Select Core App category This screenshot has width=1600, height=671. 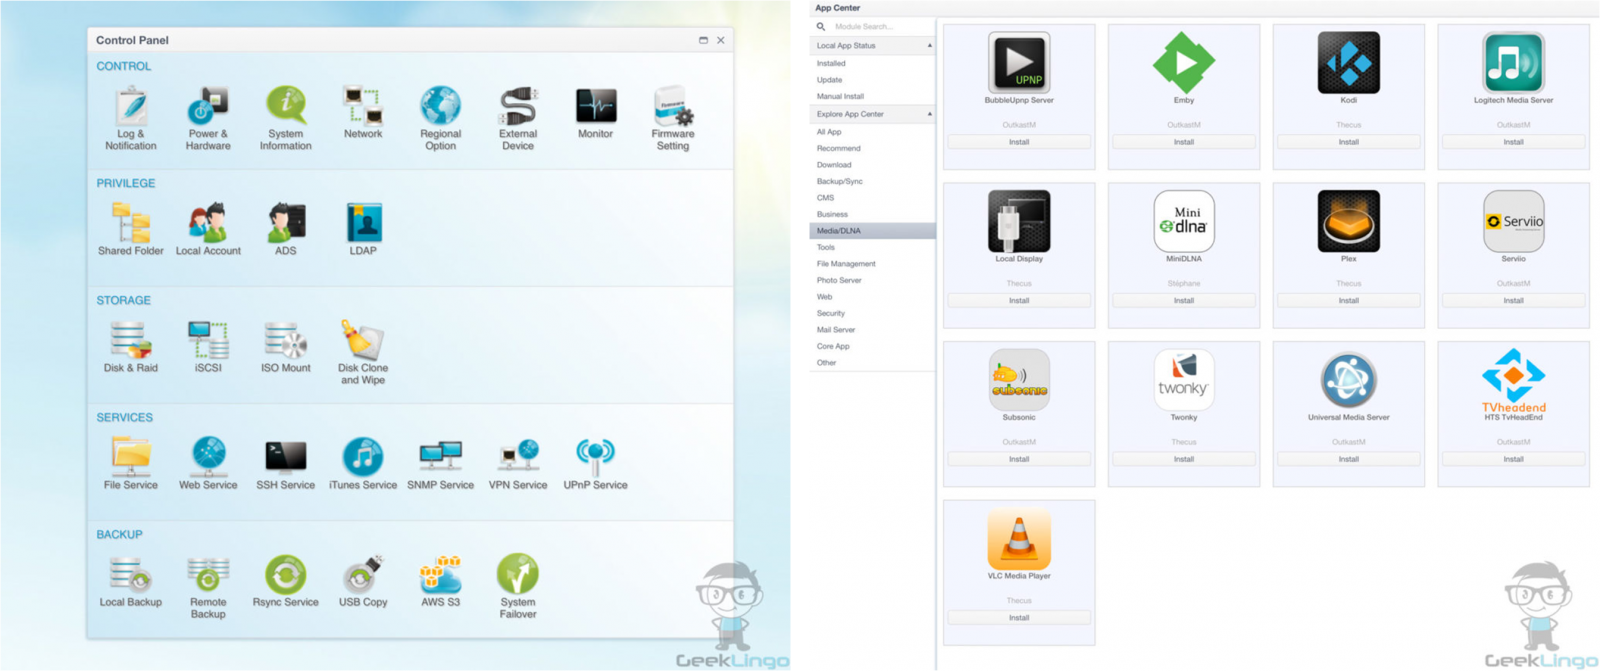(833, 346)
